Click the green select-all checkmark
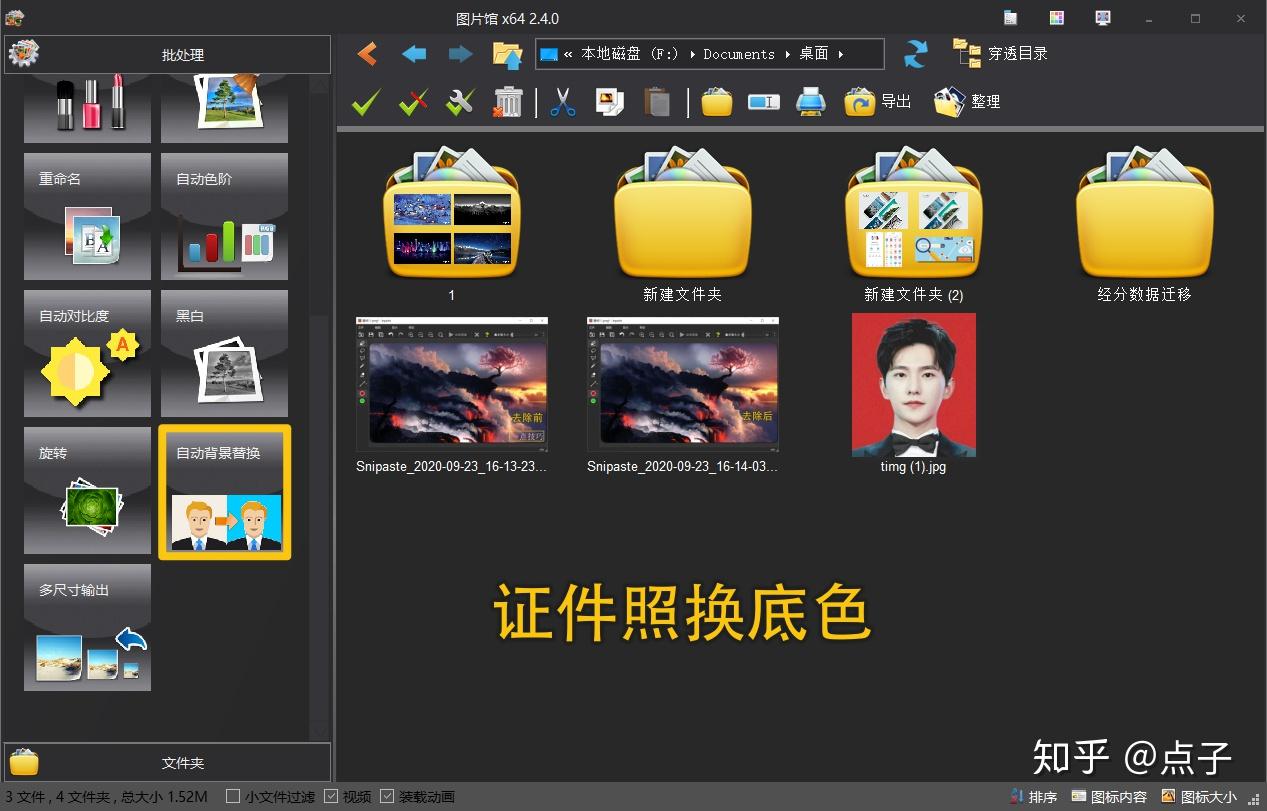Image resolution: width=1267 pixels, height=811 pixels. tap(366, 102)
